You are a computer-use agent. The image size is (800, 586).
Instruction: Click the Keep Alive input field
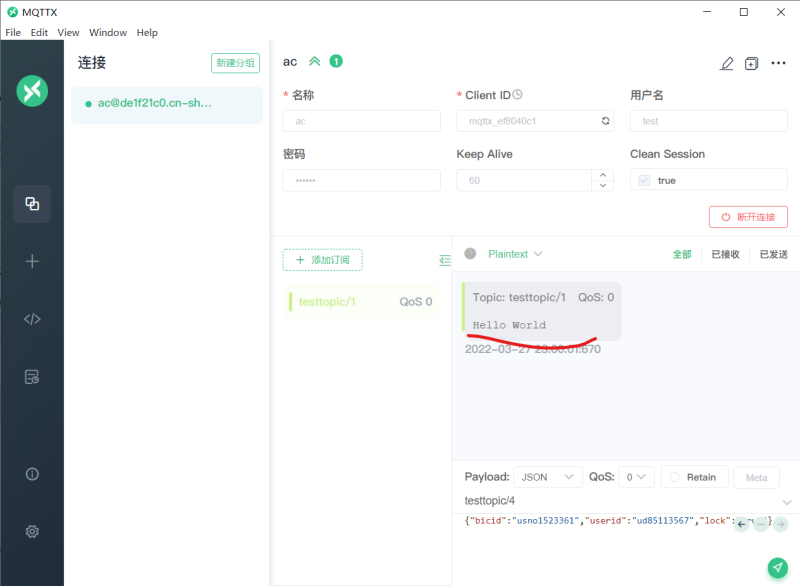click(x=524, y=181)
